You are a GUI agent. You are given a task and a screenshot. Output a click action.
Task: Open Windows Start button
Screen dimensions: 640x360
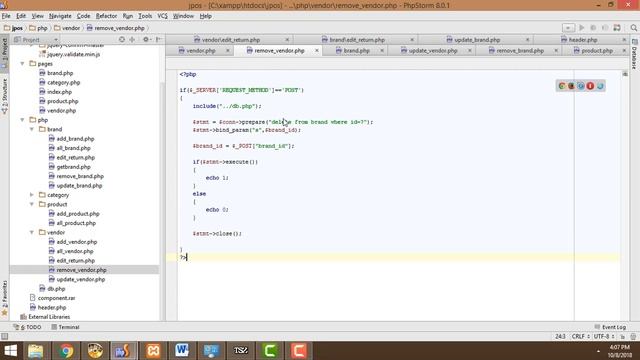tap(10, 351)
